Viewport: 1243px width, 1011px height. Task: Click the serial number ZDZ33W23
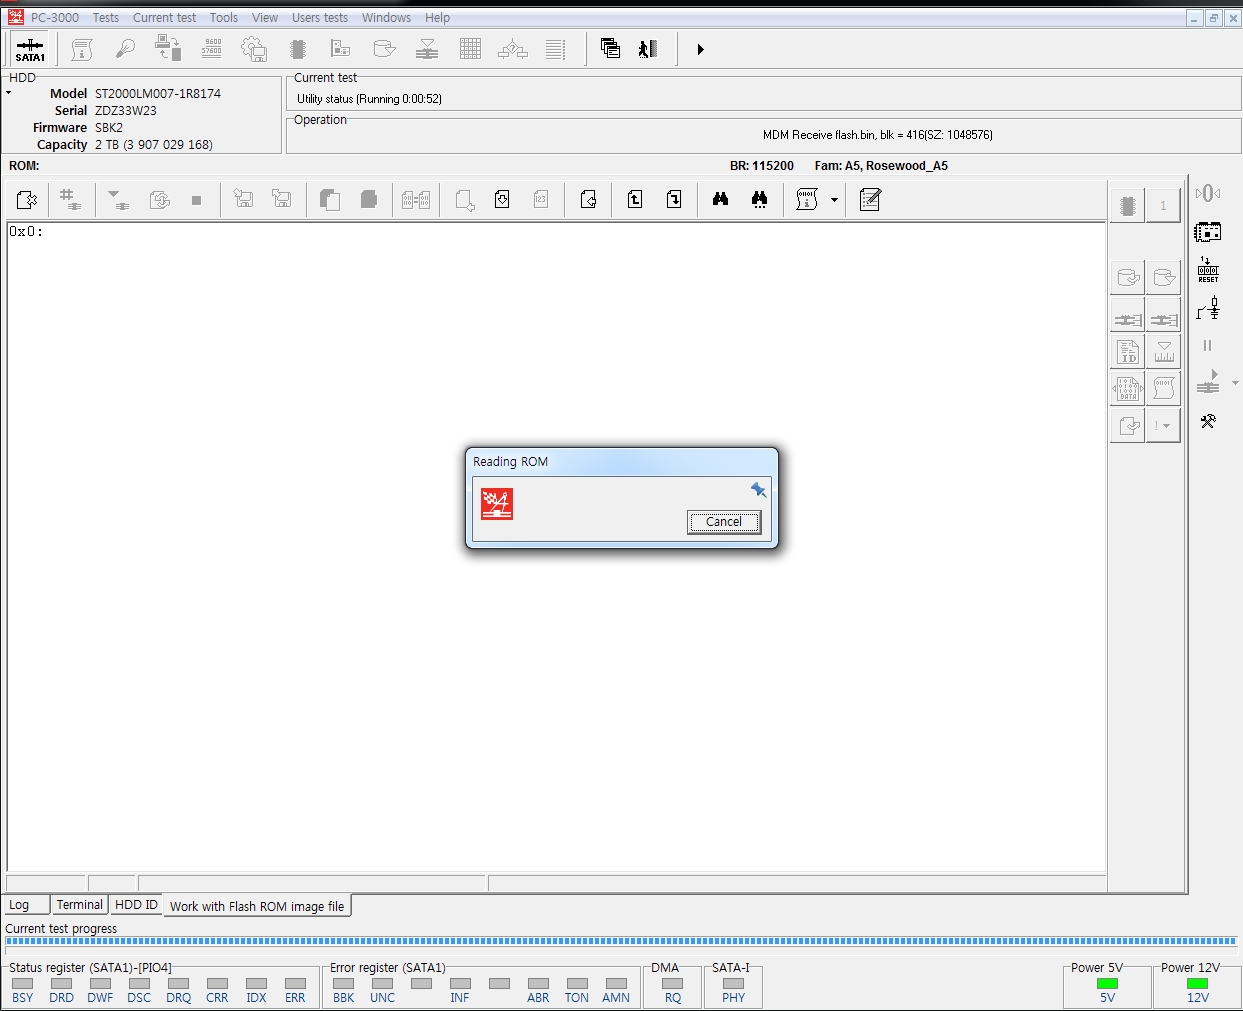coord(126,110)
